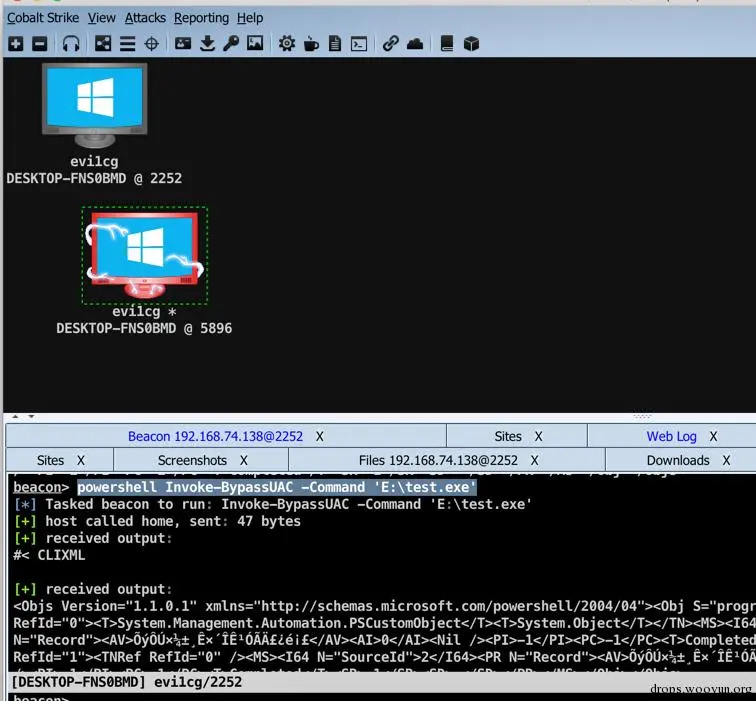Screen dimensions: 756x701
Task: Click the pane divider down-arrow collapse control
Action: [x=31, y=416]
